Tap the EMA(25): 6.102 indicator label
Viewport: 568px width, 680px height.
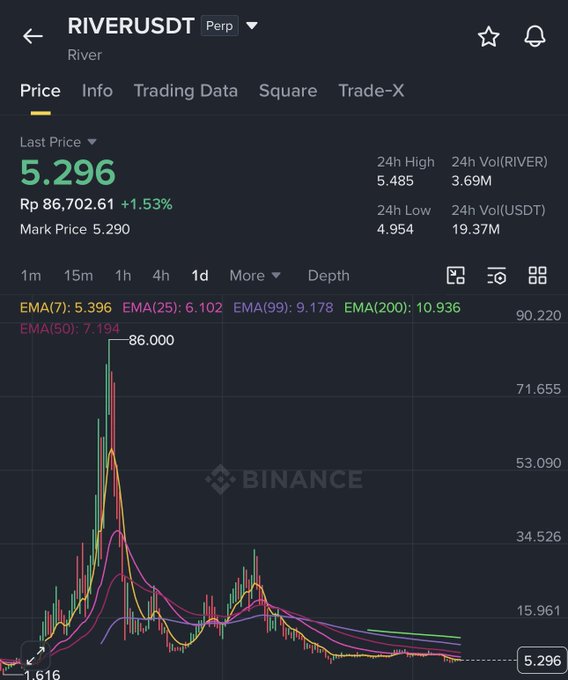coord(172,307)
